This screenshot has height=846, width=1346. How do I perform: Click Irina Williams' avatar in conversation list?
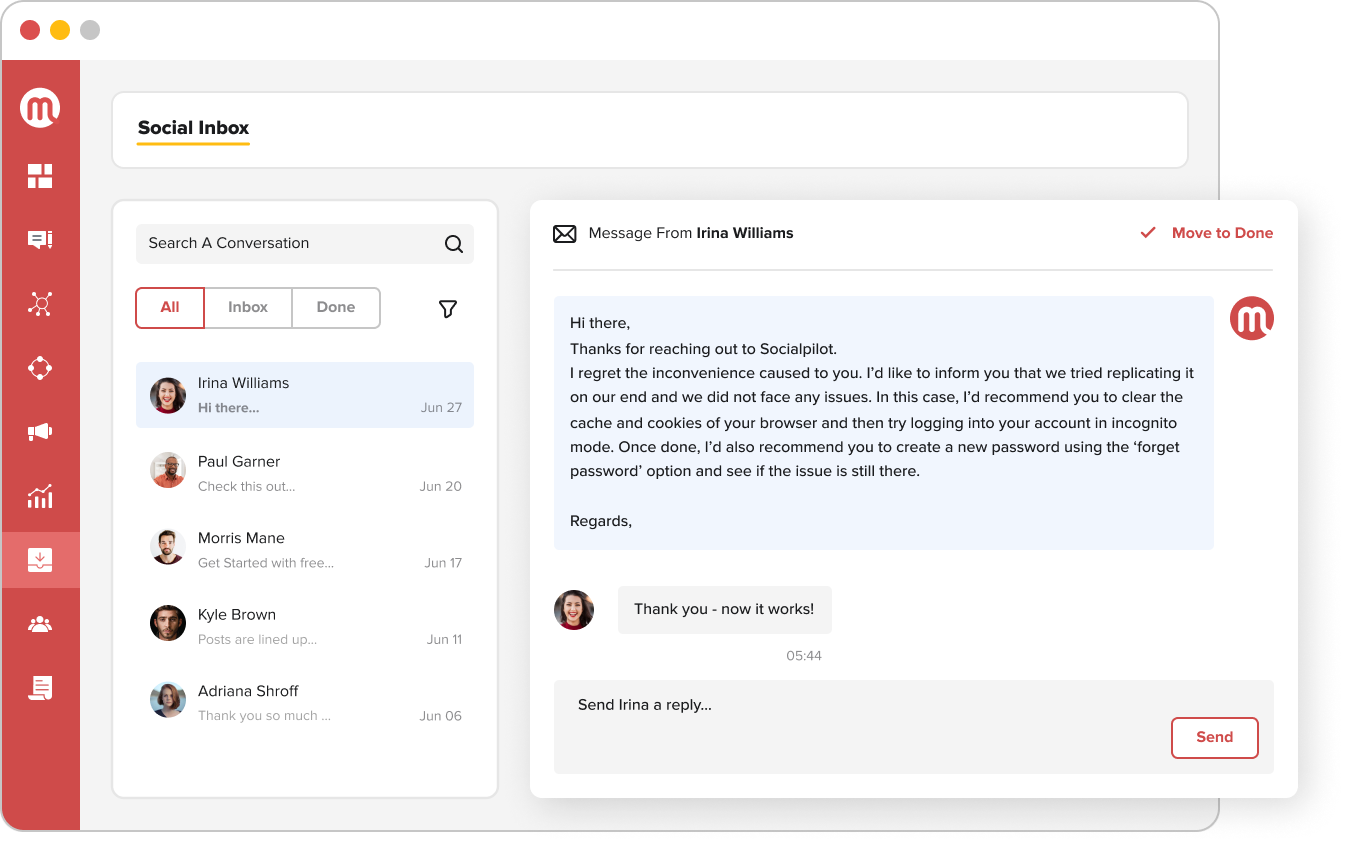point(168,395)
